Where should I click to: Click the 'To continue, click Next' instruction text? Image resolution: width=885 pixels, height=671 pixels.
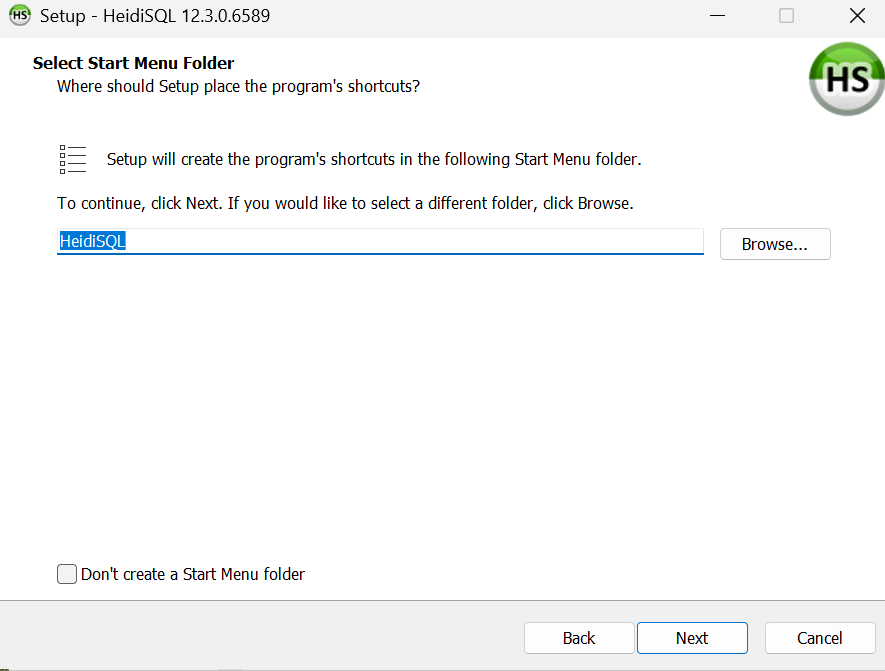[x=345, y=203]
